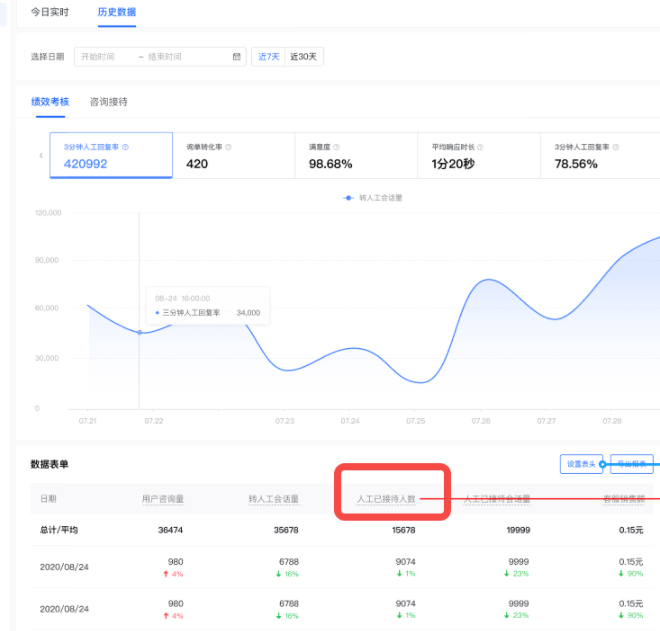Switch to the 咨询接待 tab
This screenshot has width=660, height=631.
point(109,102)
